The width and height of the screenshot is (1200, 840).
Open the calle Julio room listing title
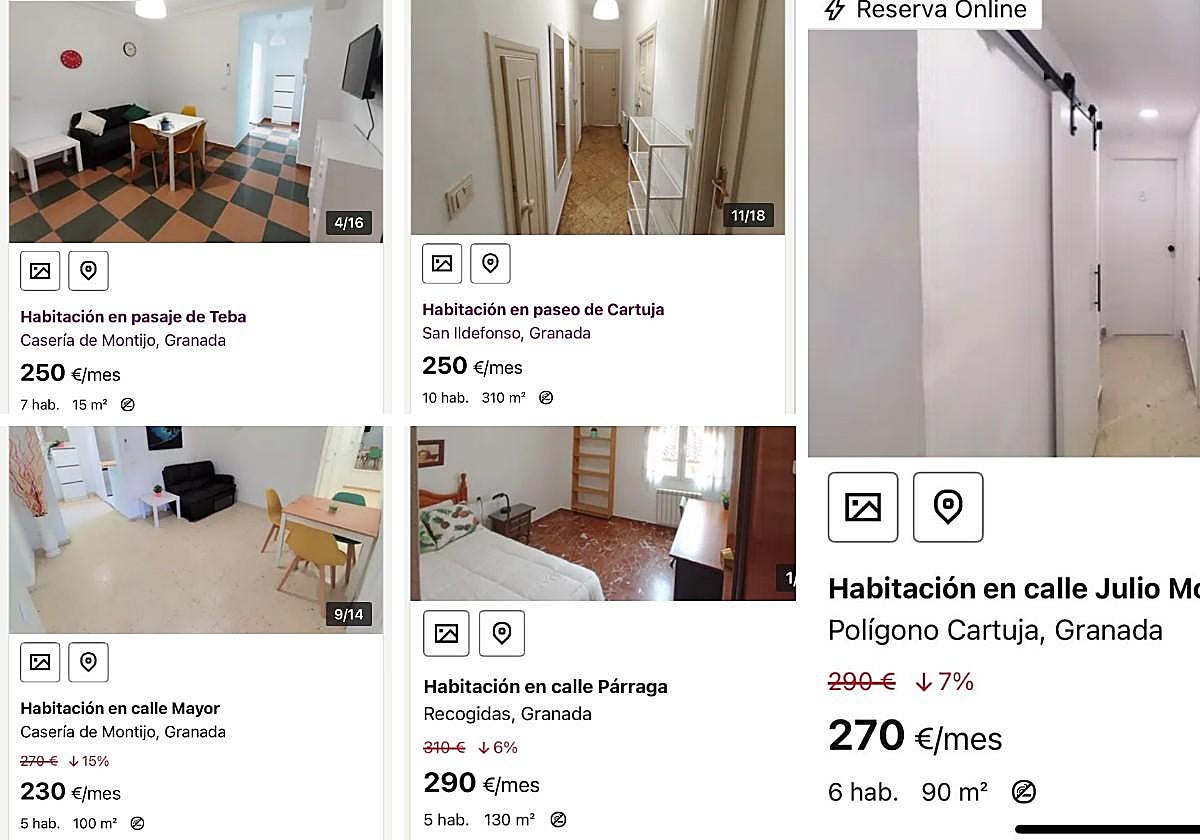click(1013, 588)
